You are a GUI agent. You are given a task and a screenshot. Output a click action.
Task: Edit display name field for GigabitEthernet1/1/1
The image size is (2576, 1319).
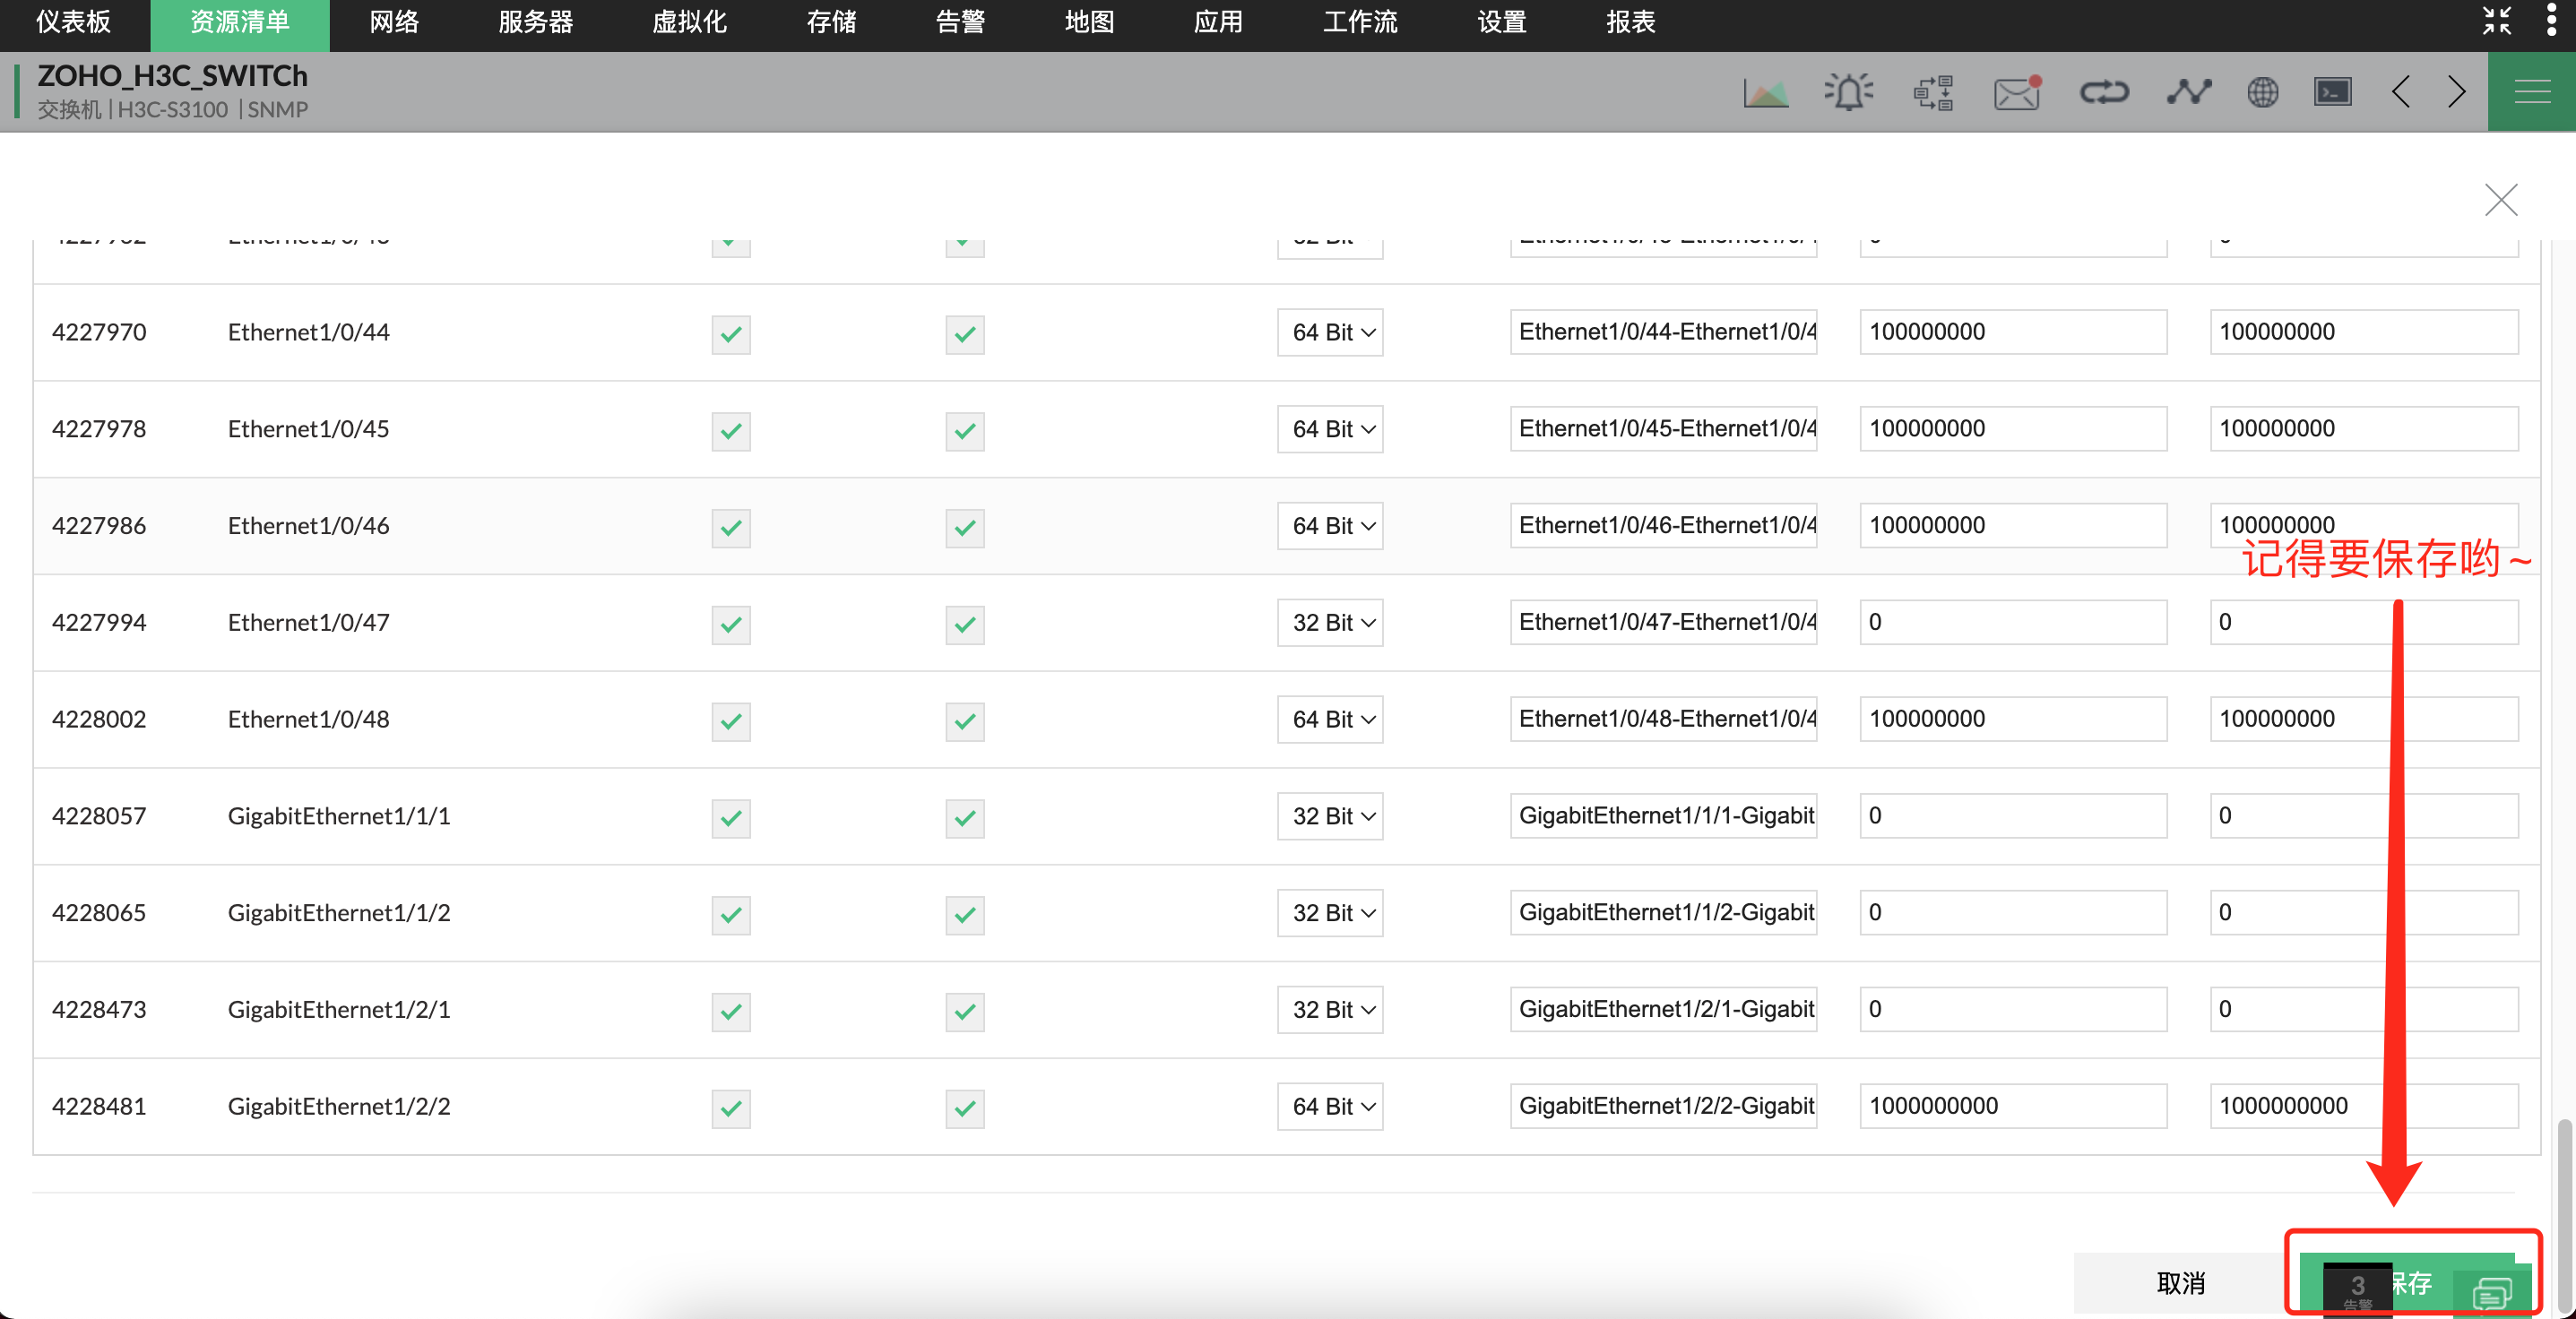1663,816
